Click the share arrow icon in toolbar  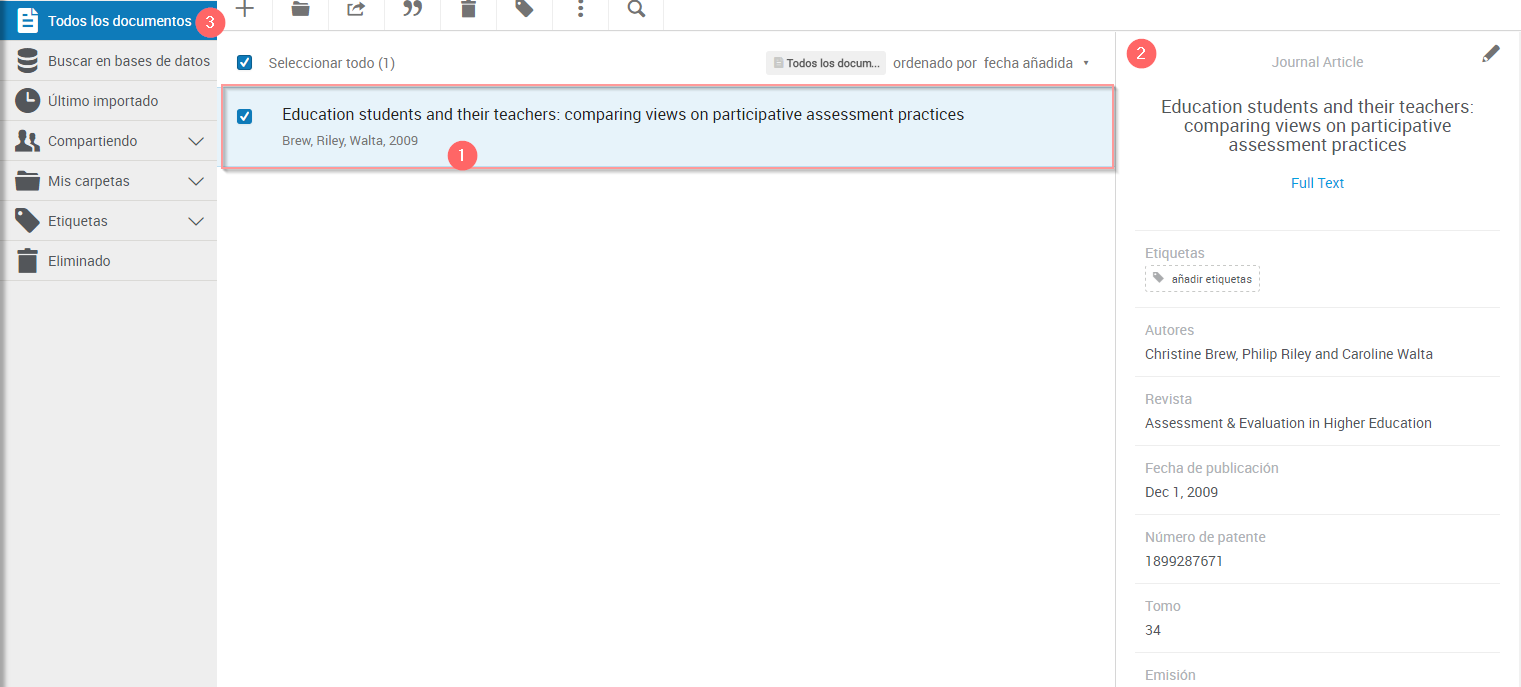coord(356,9)
